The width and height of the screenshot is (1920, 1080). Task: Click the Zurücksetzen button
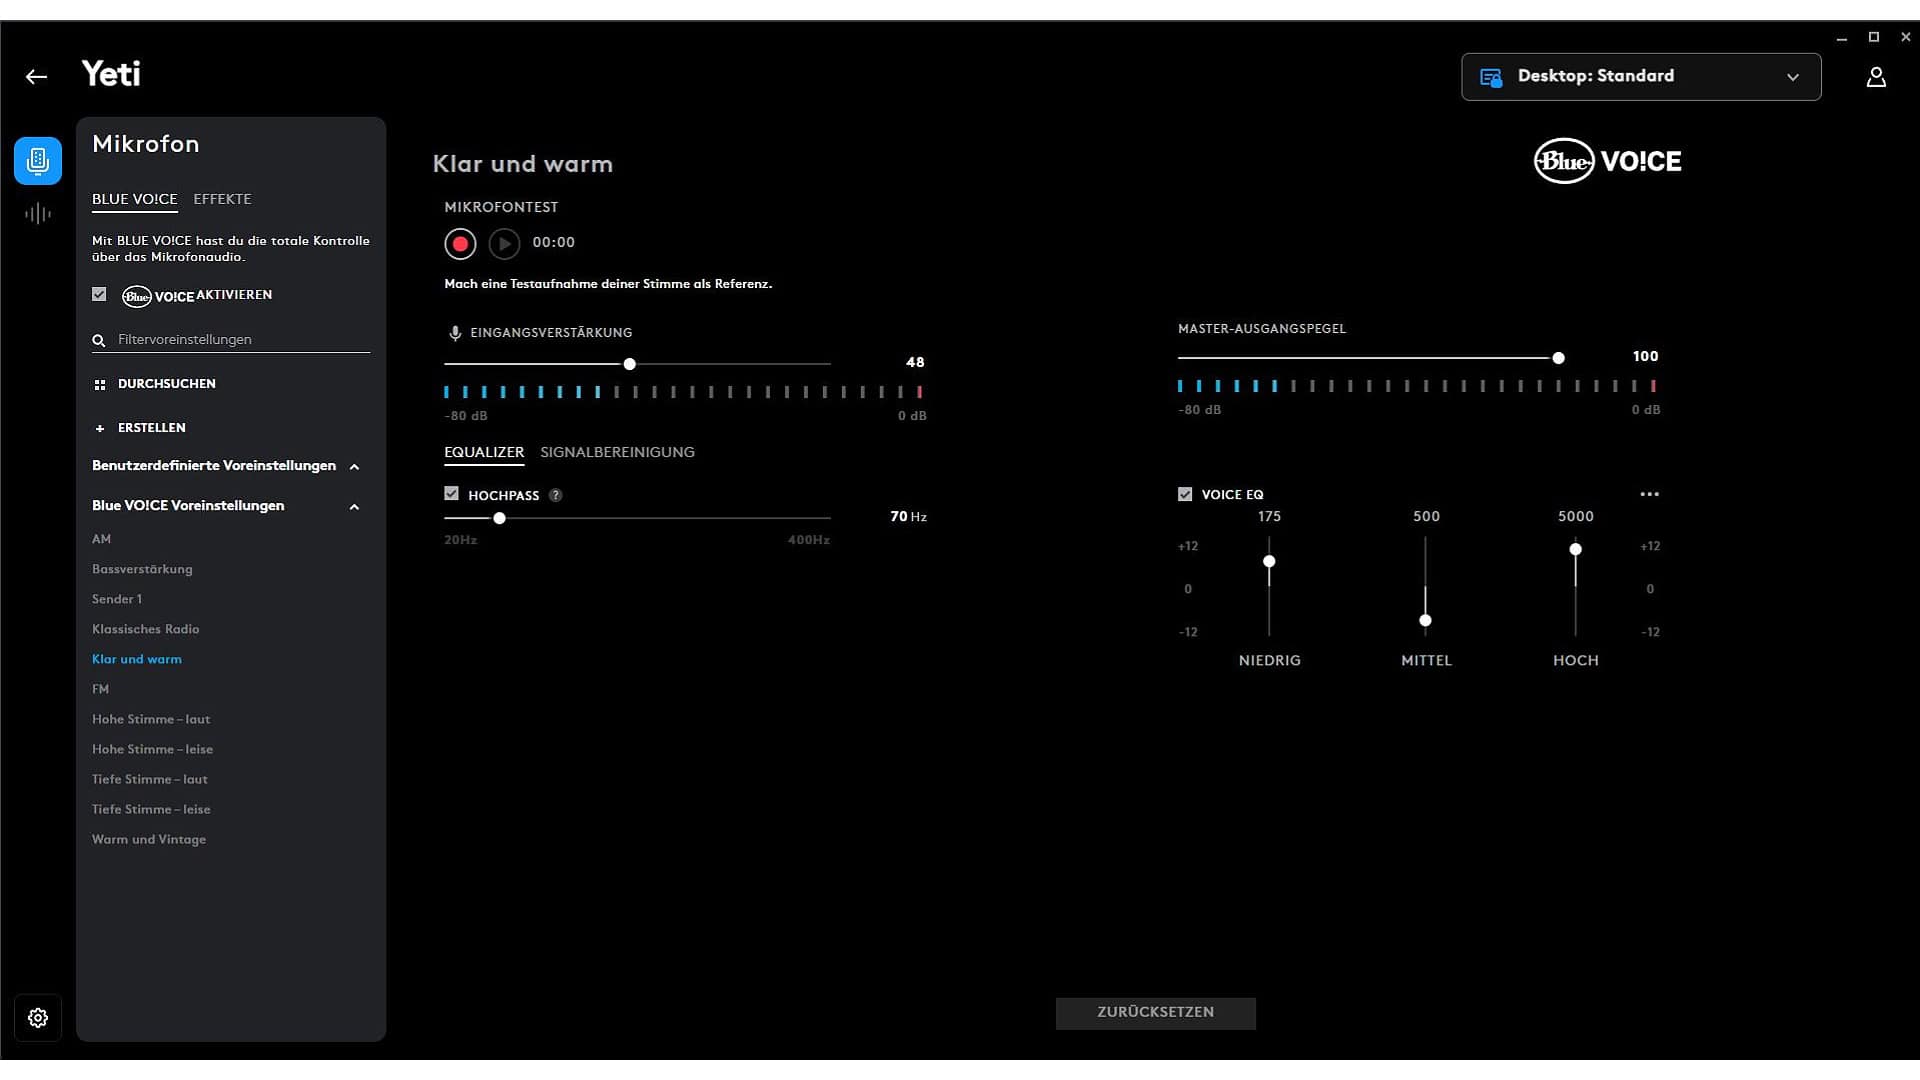(x=1156, y=1013)
